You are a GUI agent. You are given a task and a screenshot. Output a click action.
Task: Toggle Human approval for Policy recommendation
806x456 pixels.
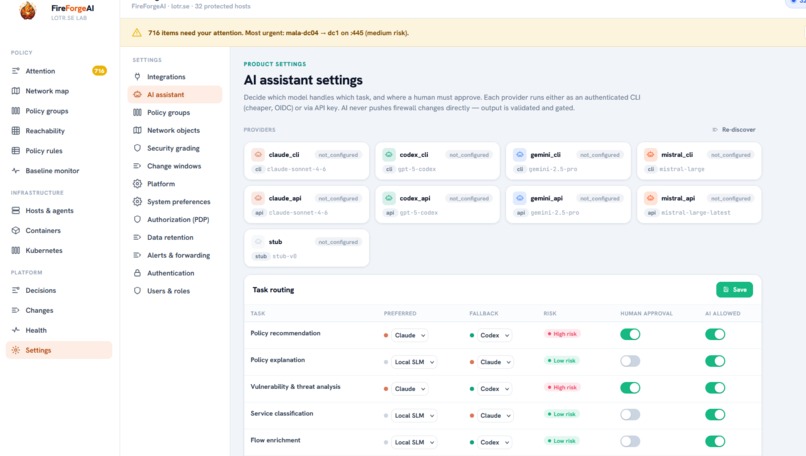click(630, 335)
